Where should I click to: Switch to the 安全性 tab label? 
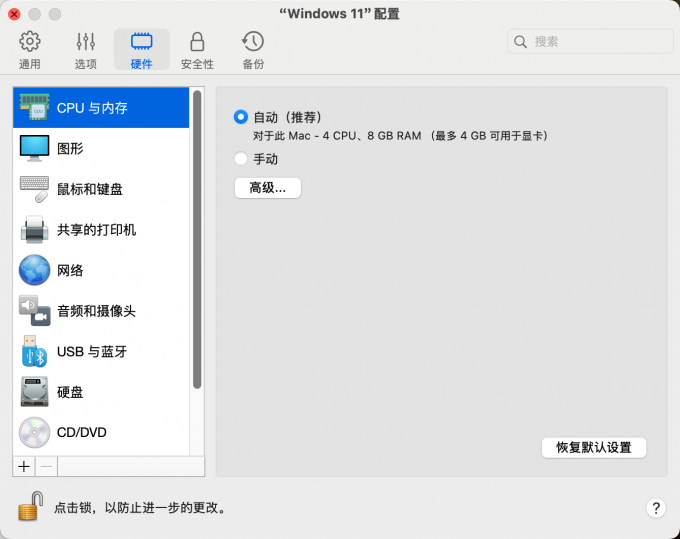[x=197, y=64]
